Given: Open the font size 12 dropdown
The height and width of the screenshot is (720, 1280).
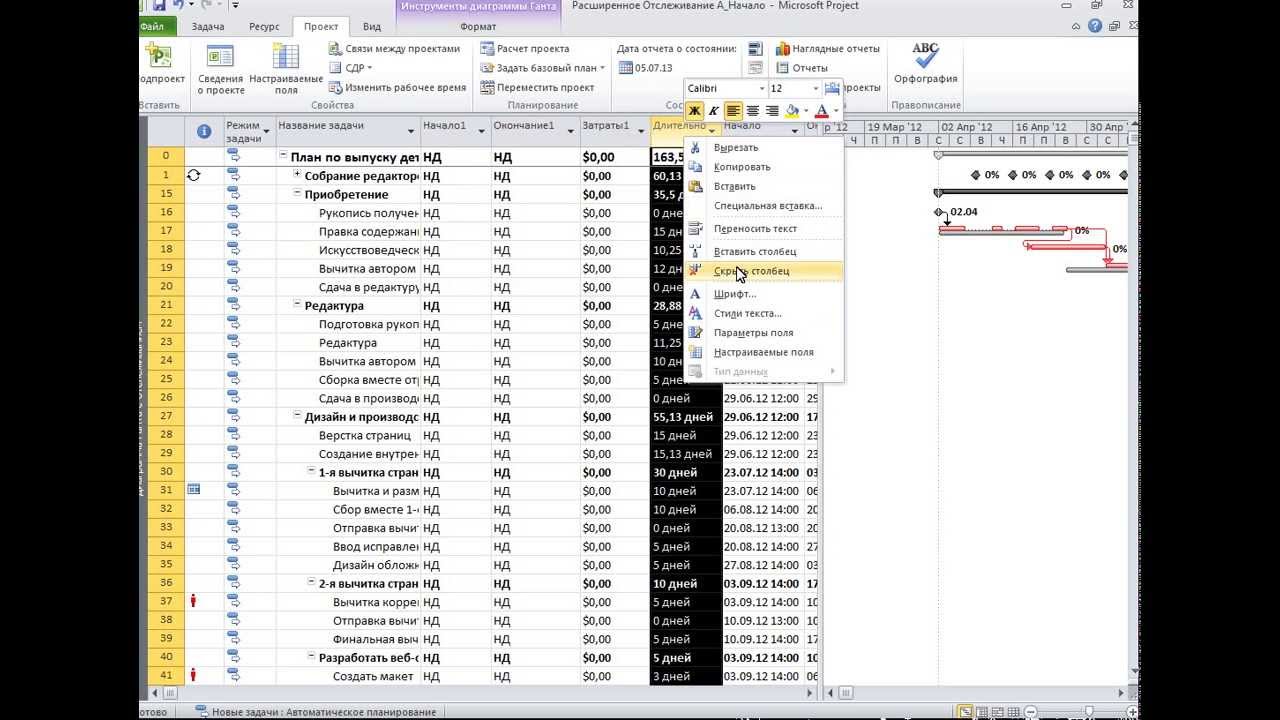Looking at the screenshot, I should coord(816,89).
